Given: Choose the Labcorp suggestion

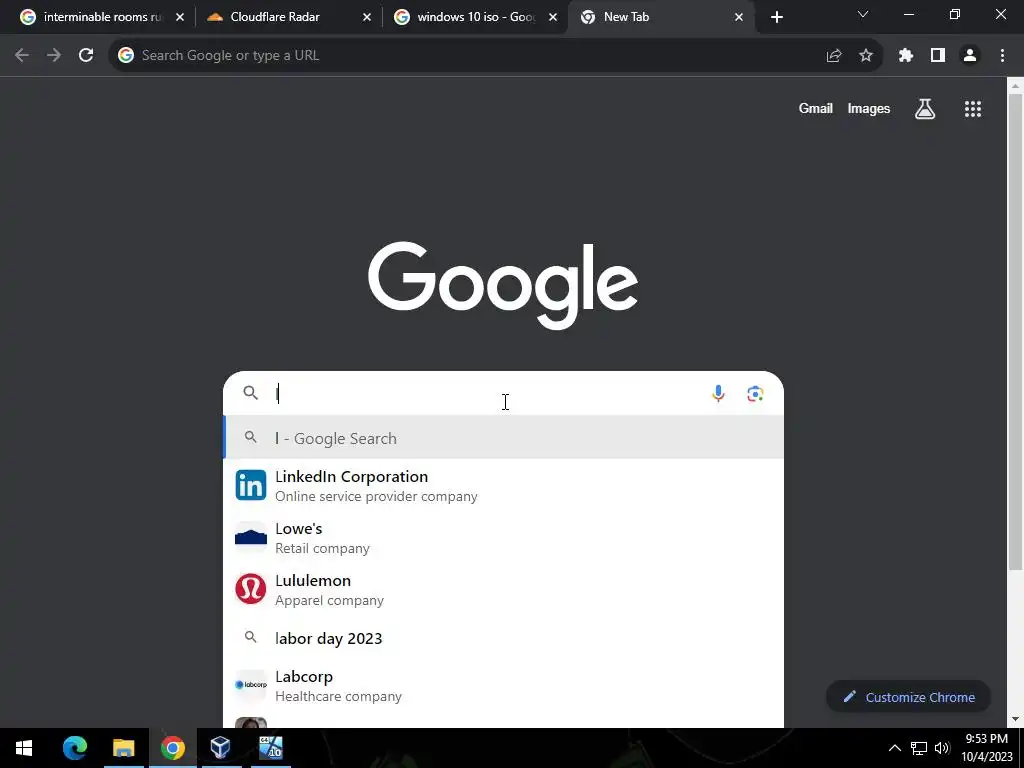Looking at the screenshot, I should (x=504, y=686).
